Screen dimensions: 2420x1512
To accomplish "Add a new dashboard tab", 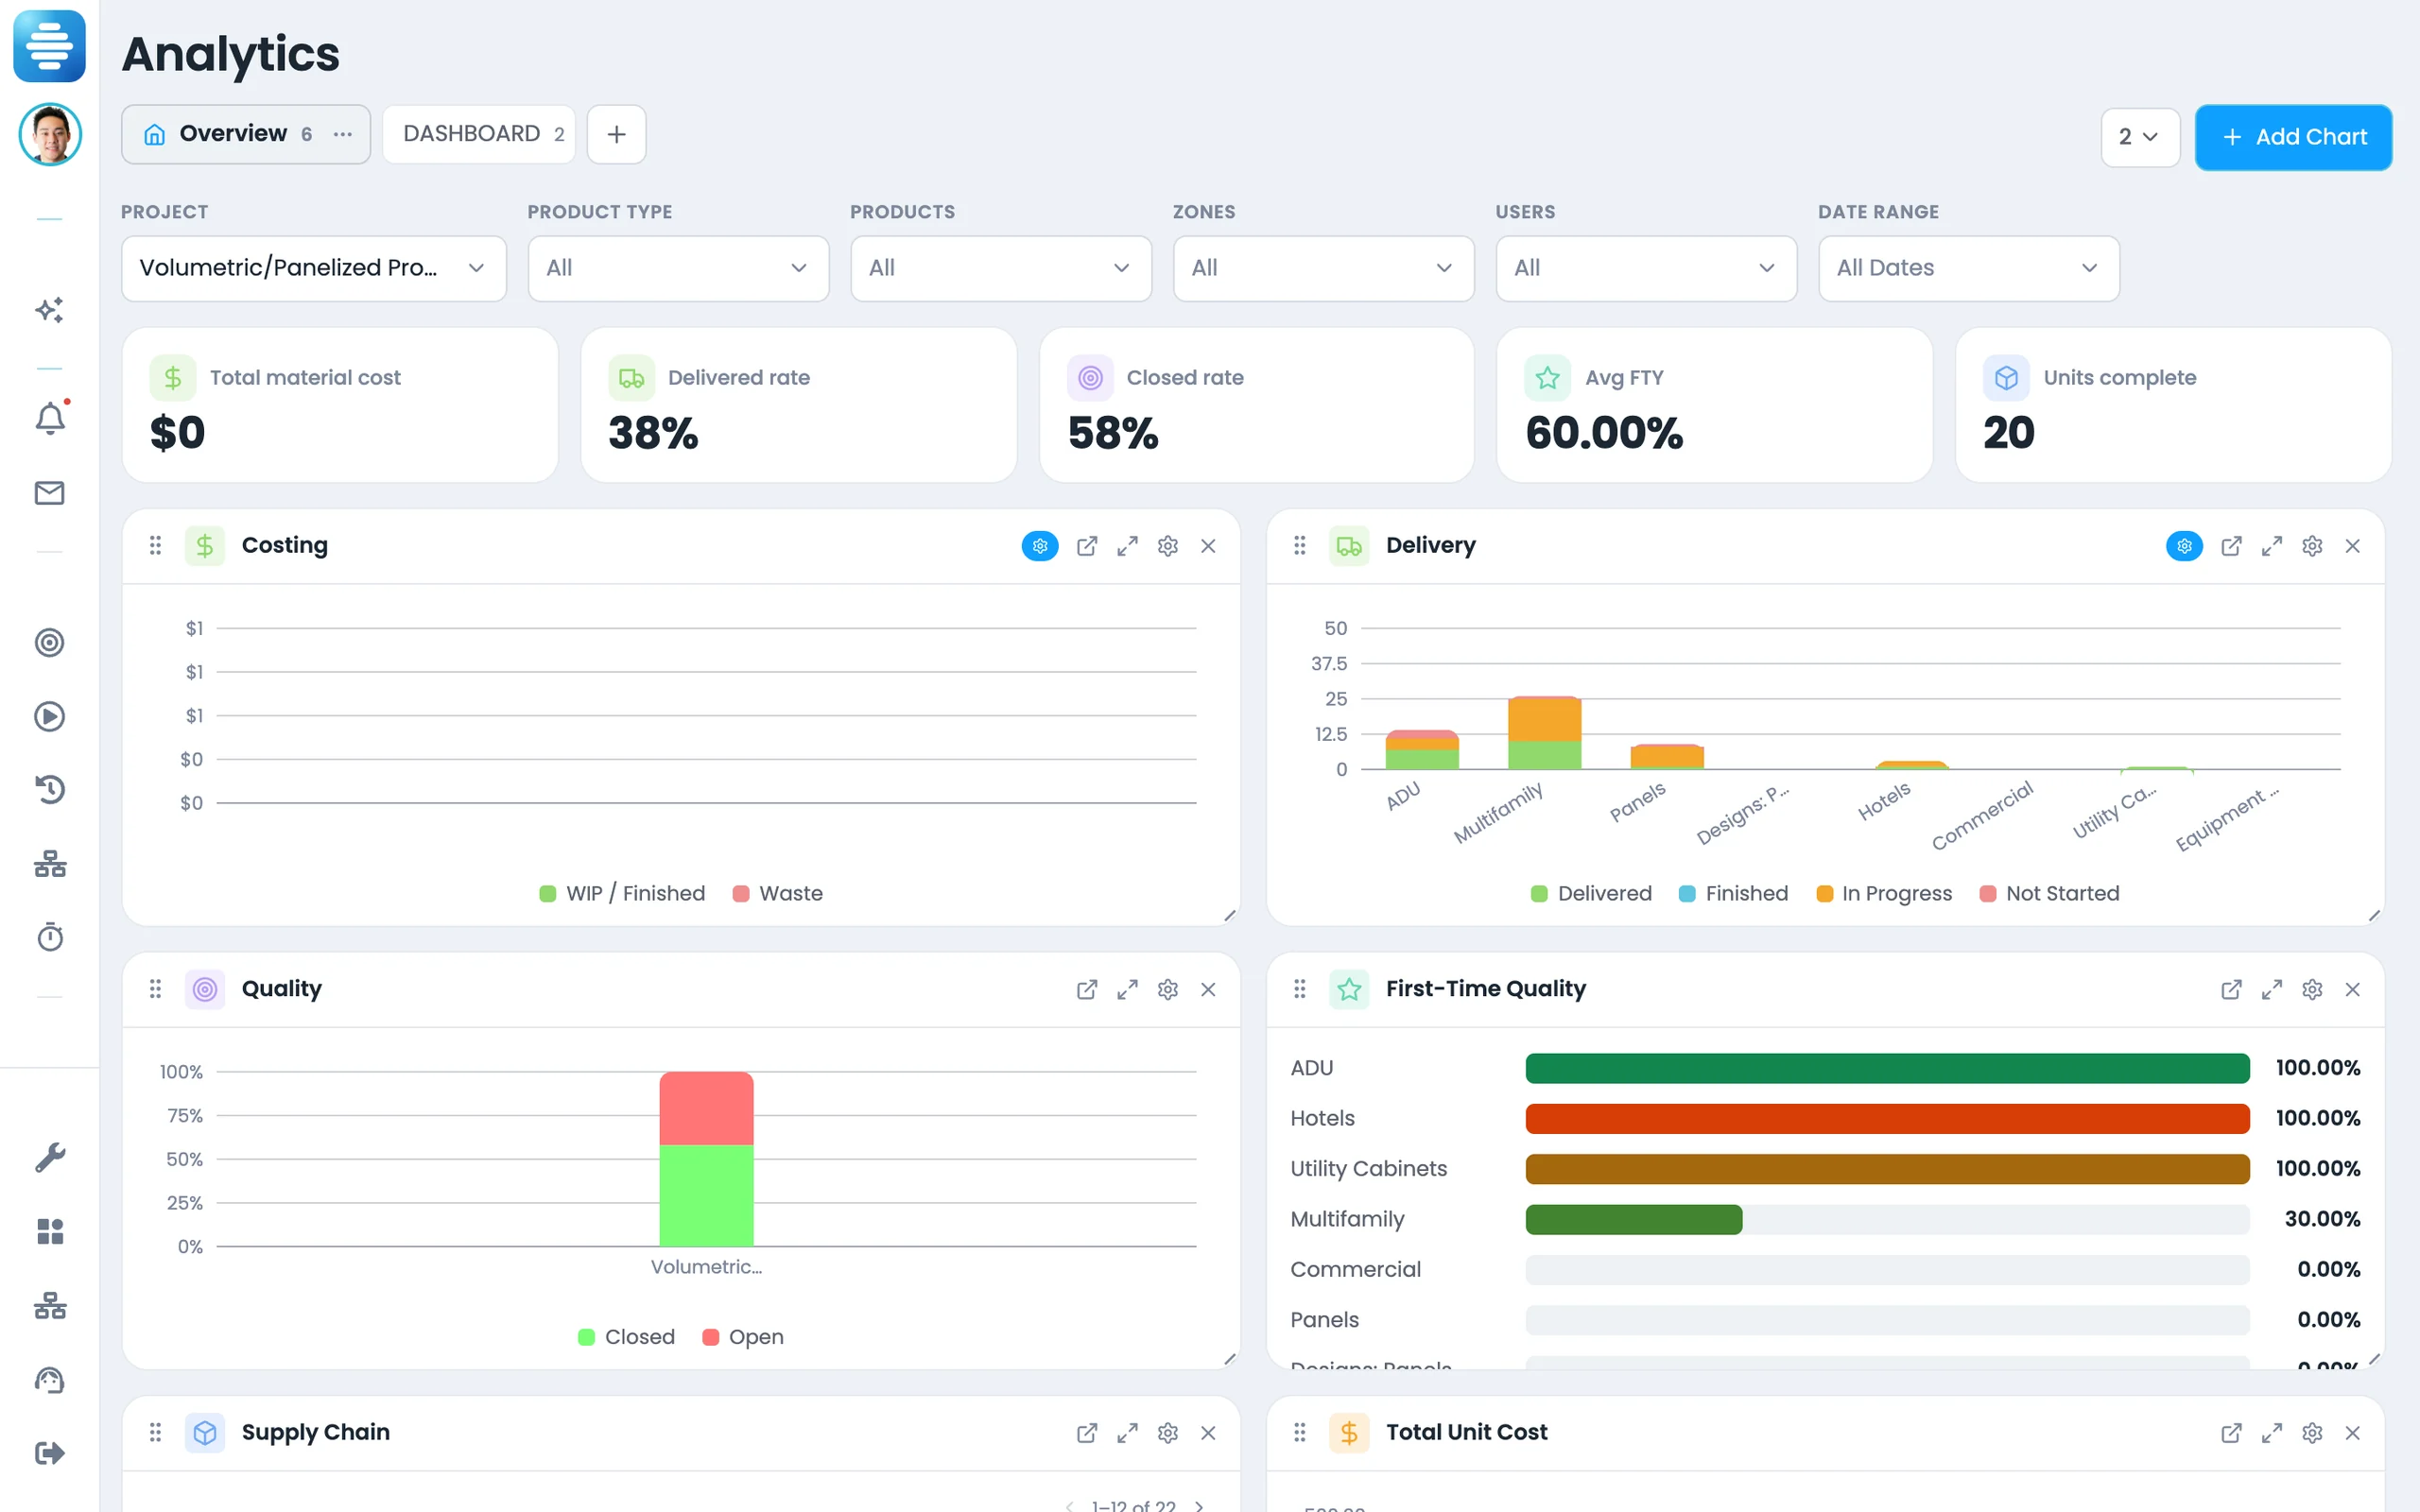I will click(x=616, y=134).
